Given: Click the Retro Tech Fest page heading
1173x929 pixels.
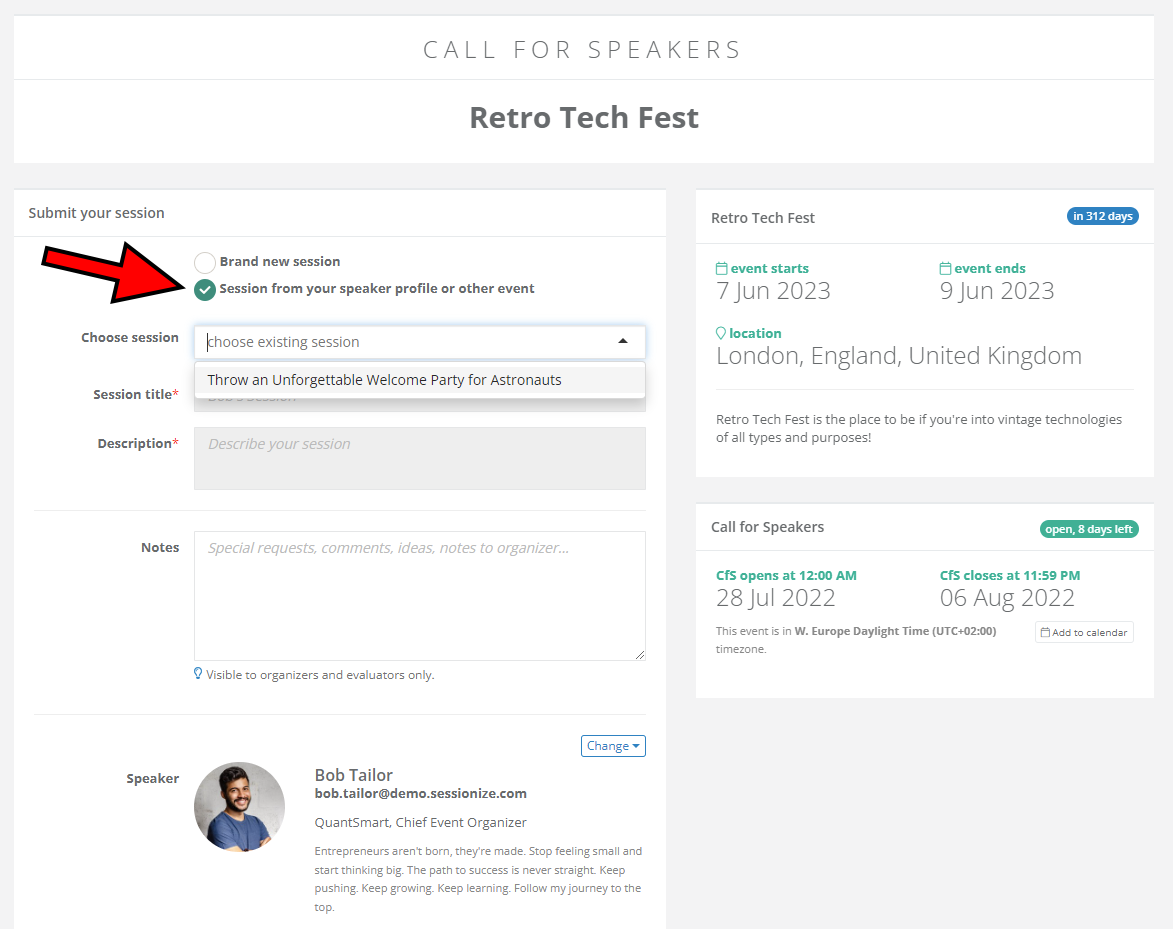Looking at the screenshot, I should (584, 118).
